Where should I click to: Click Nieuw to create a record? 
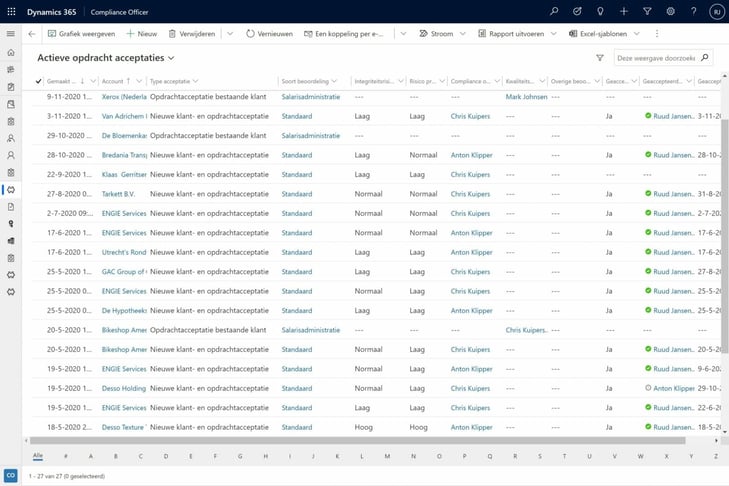[142, 33]
